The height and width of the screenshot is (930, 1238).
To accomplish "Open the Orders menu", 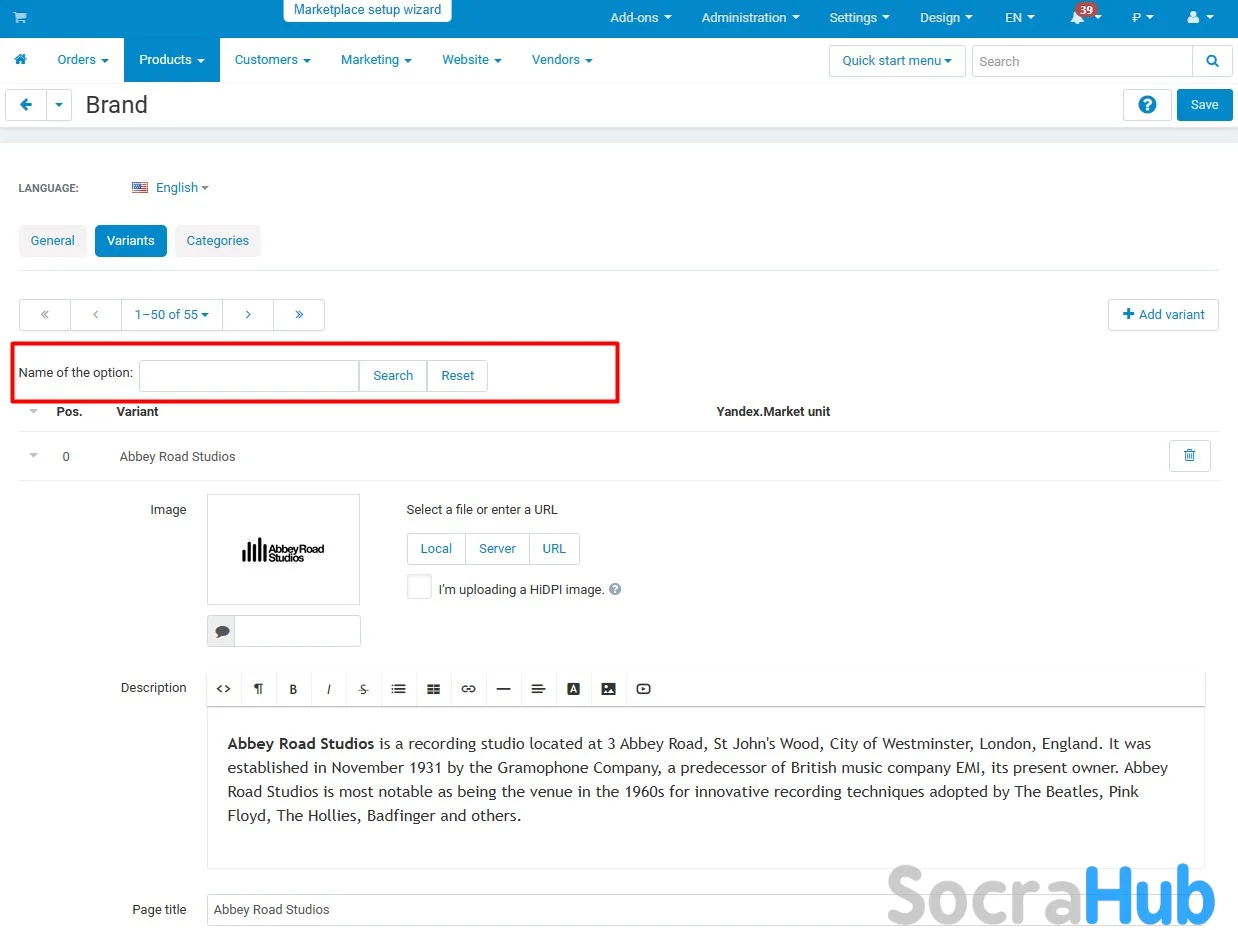I will tap(83, 60).
